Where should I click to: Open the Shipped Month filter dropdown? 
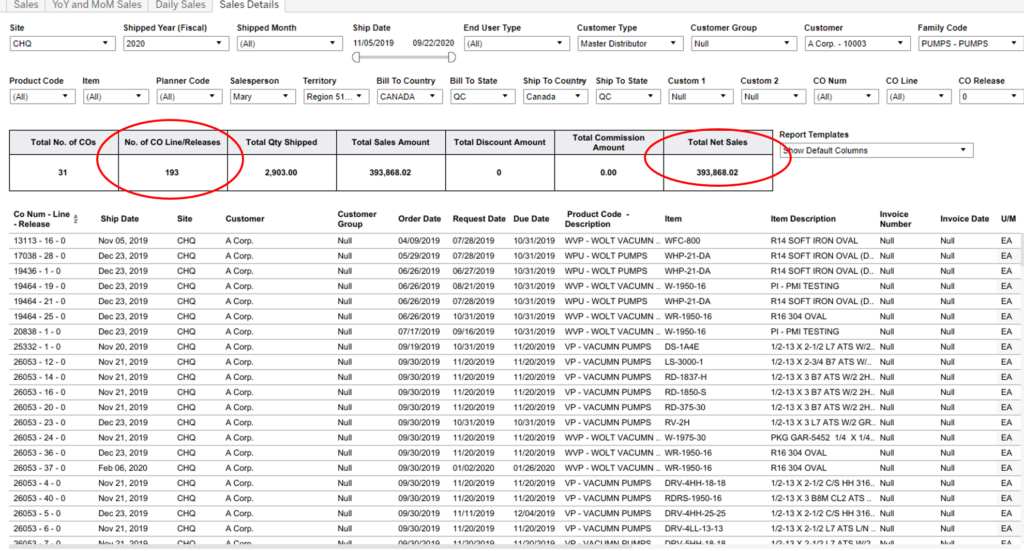click(x=289, y=44)
